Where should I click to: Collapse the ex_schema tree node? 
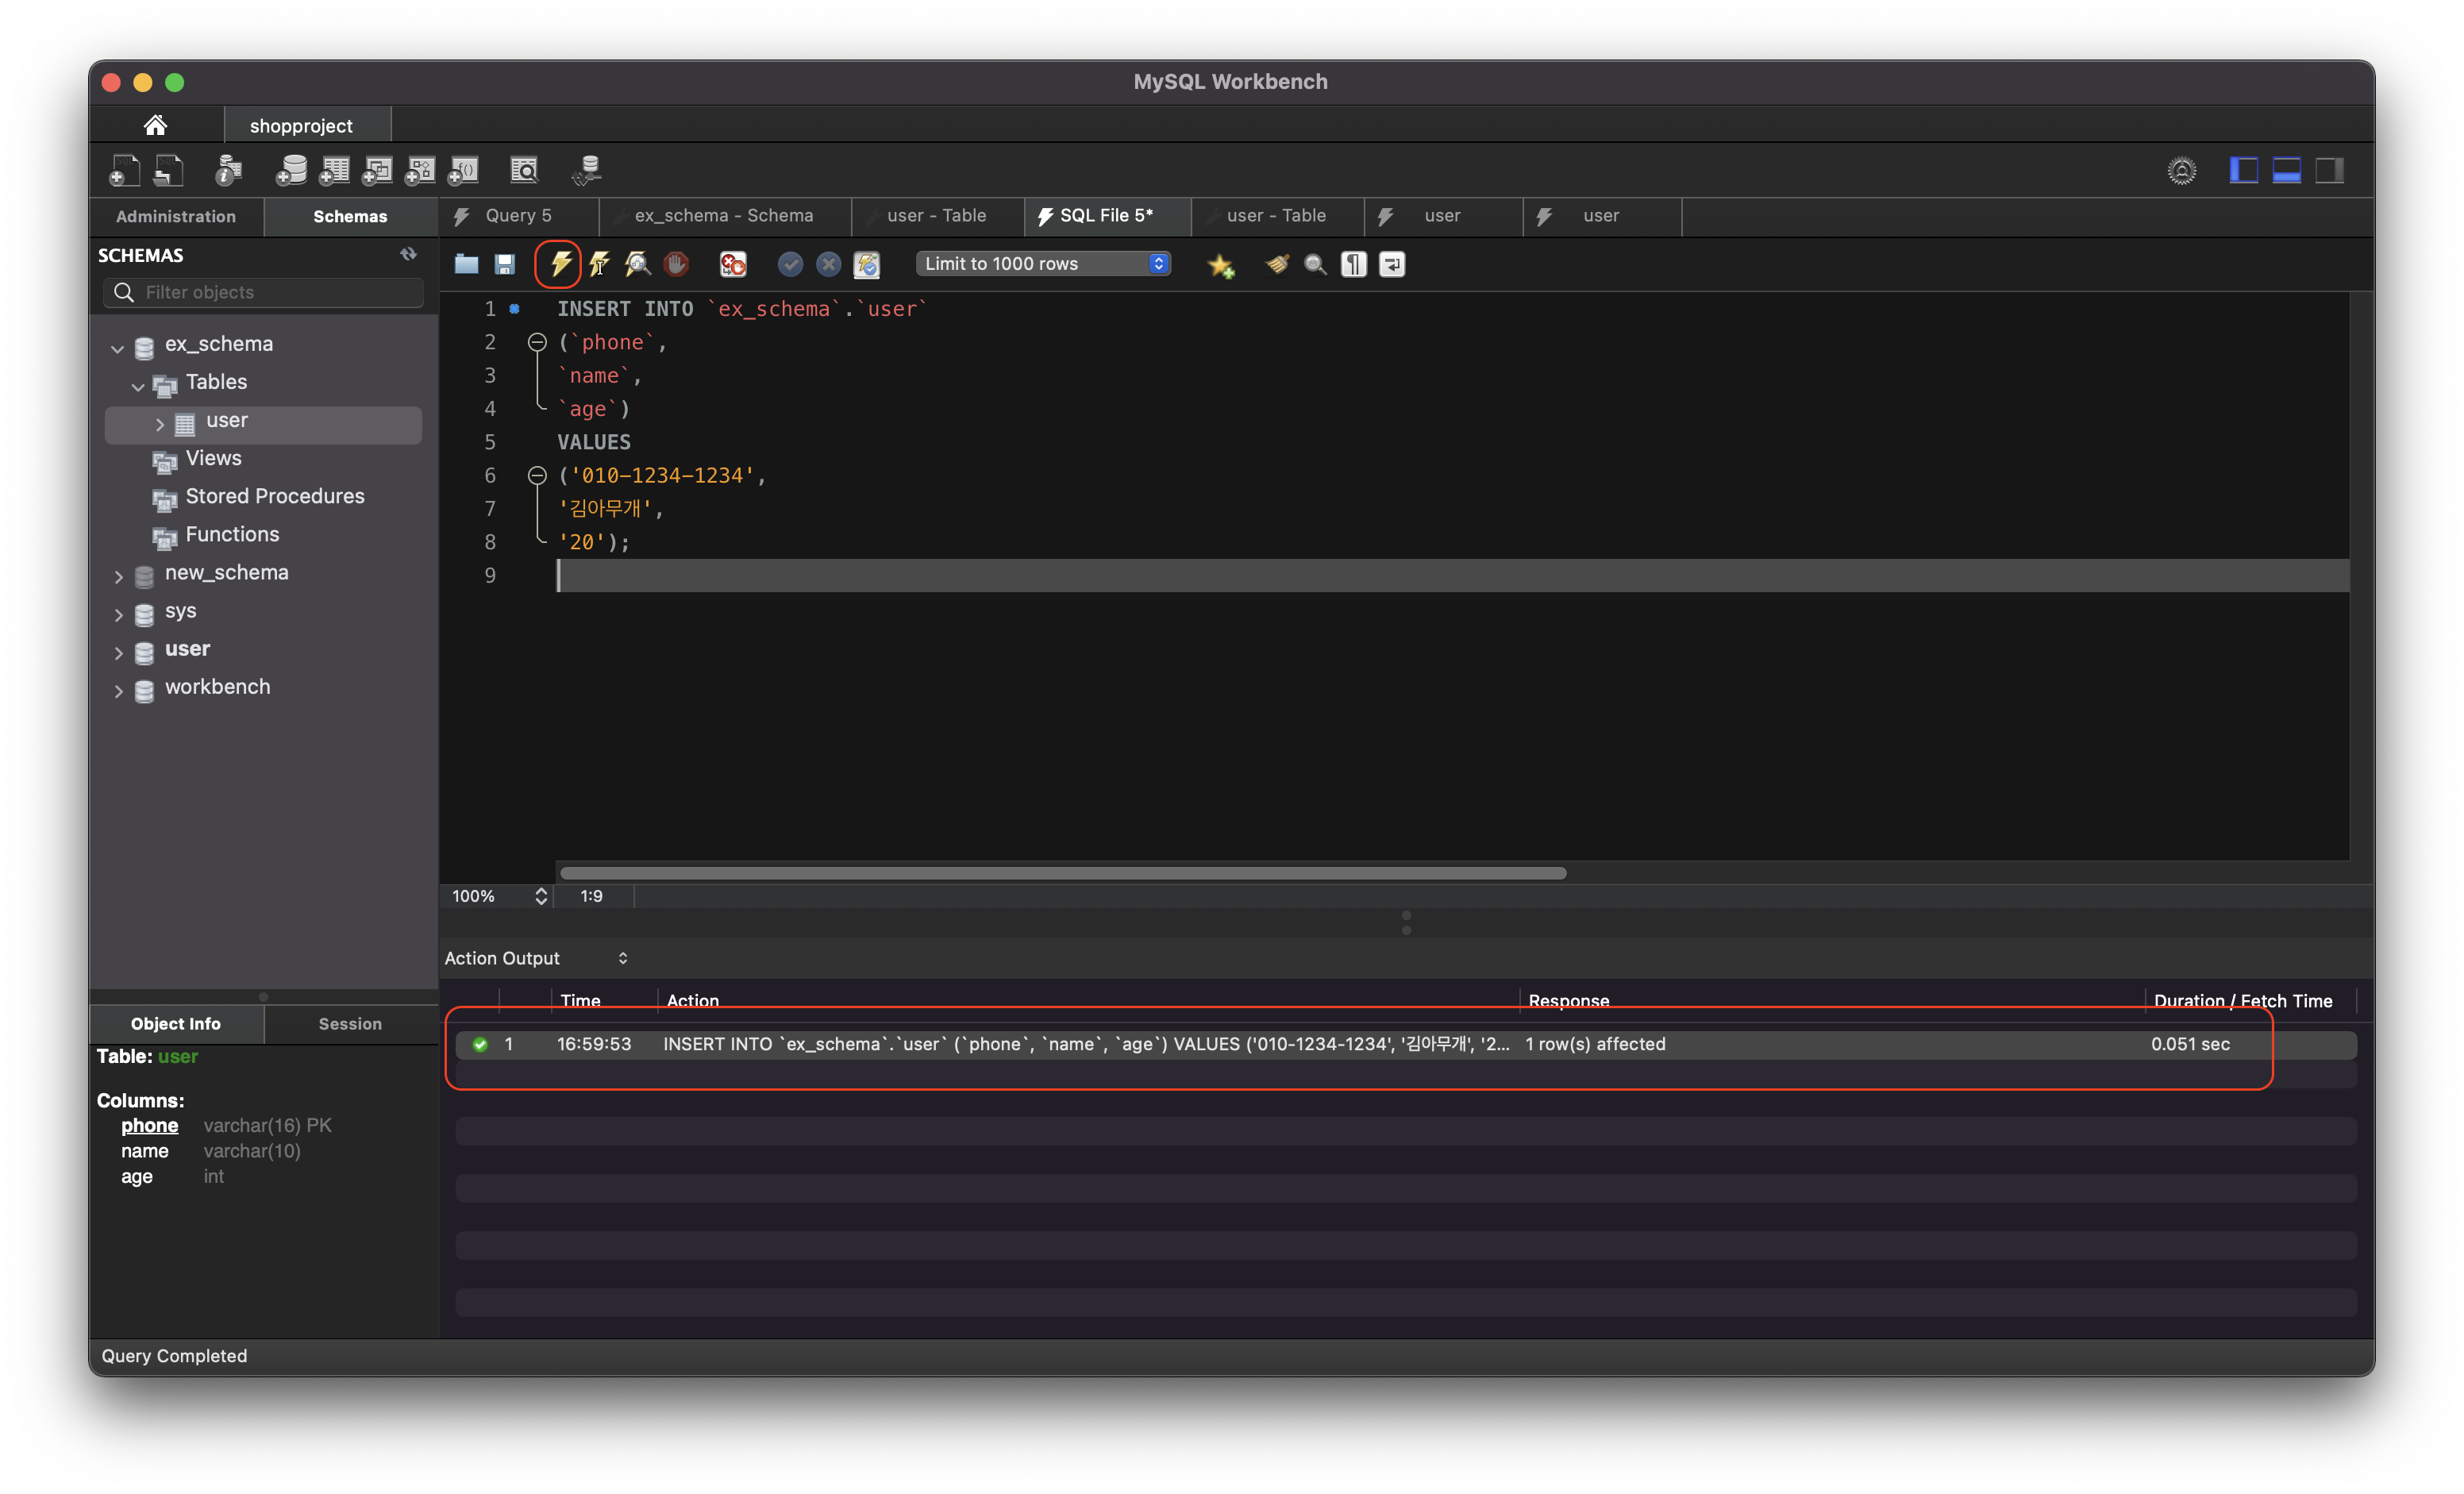(x=118, y=349)
